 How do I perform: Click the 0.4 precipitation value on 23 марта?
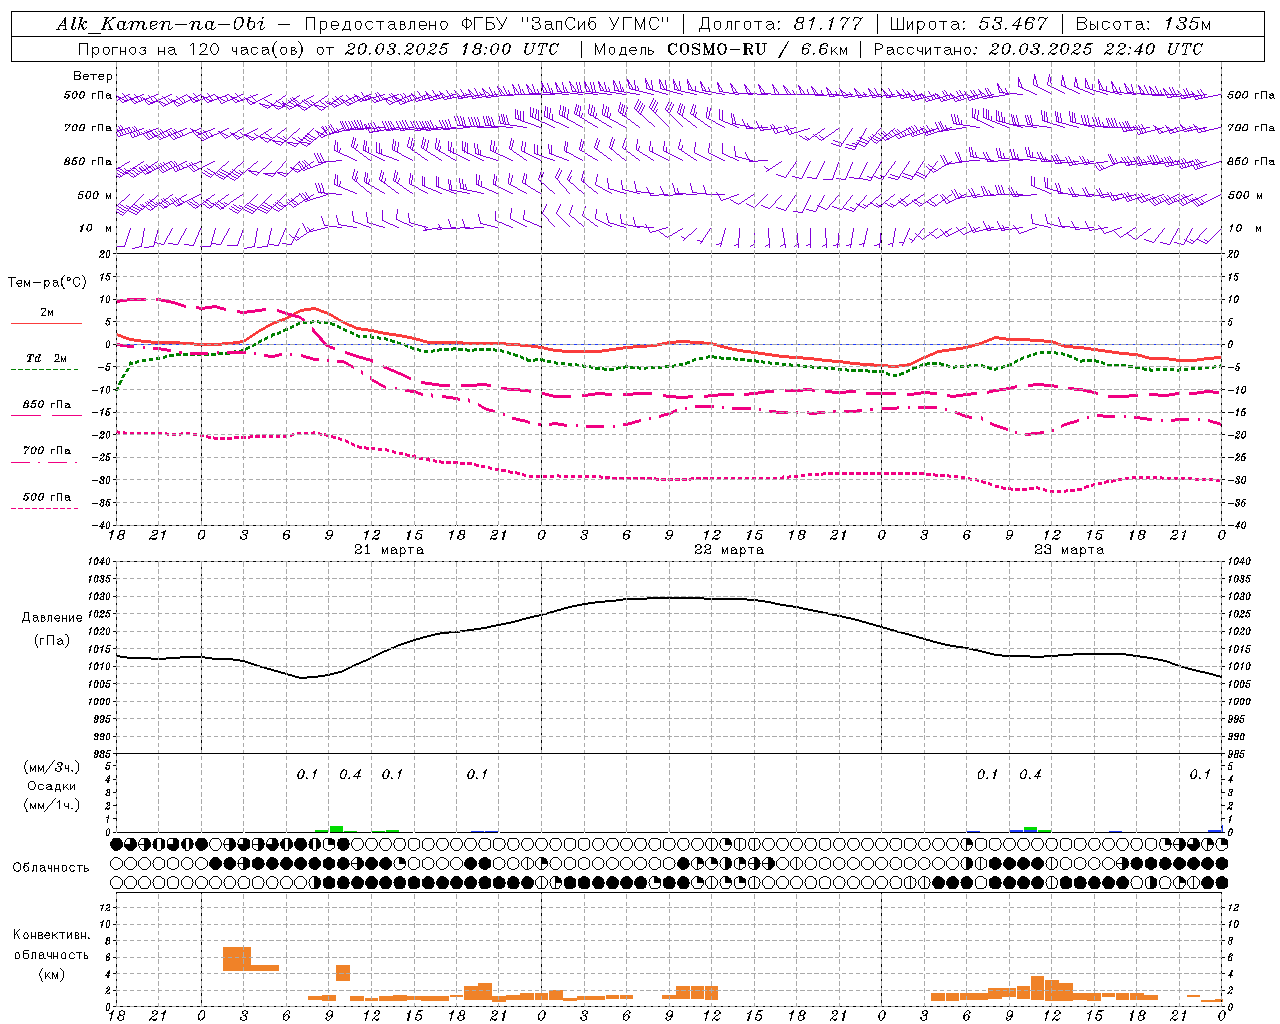tap(1030, 775)
